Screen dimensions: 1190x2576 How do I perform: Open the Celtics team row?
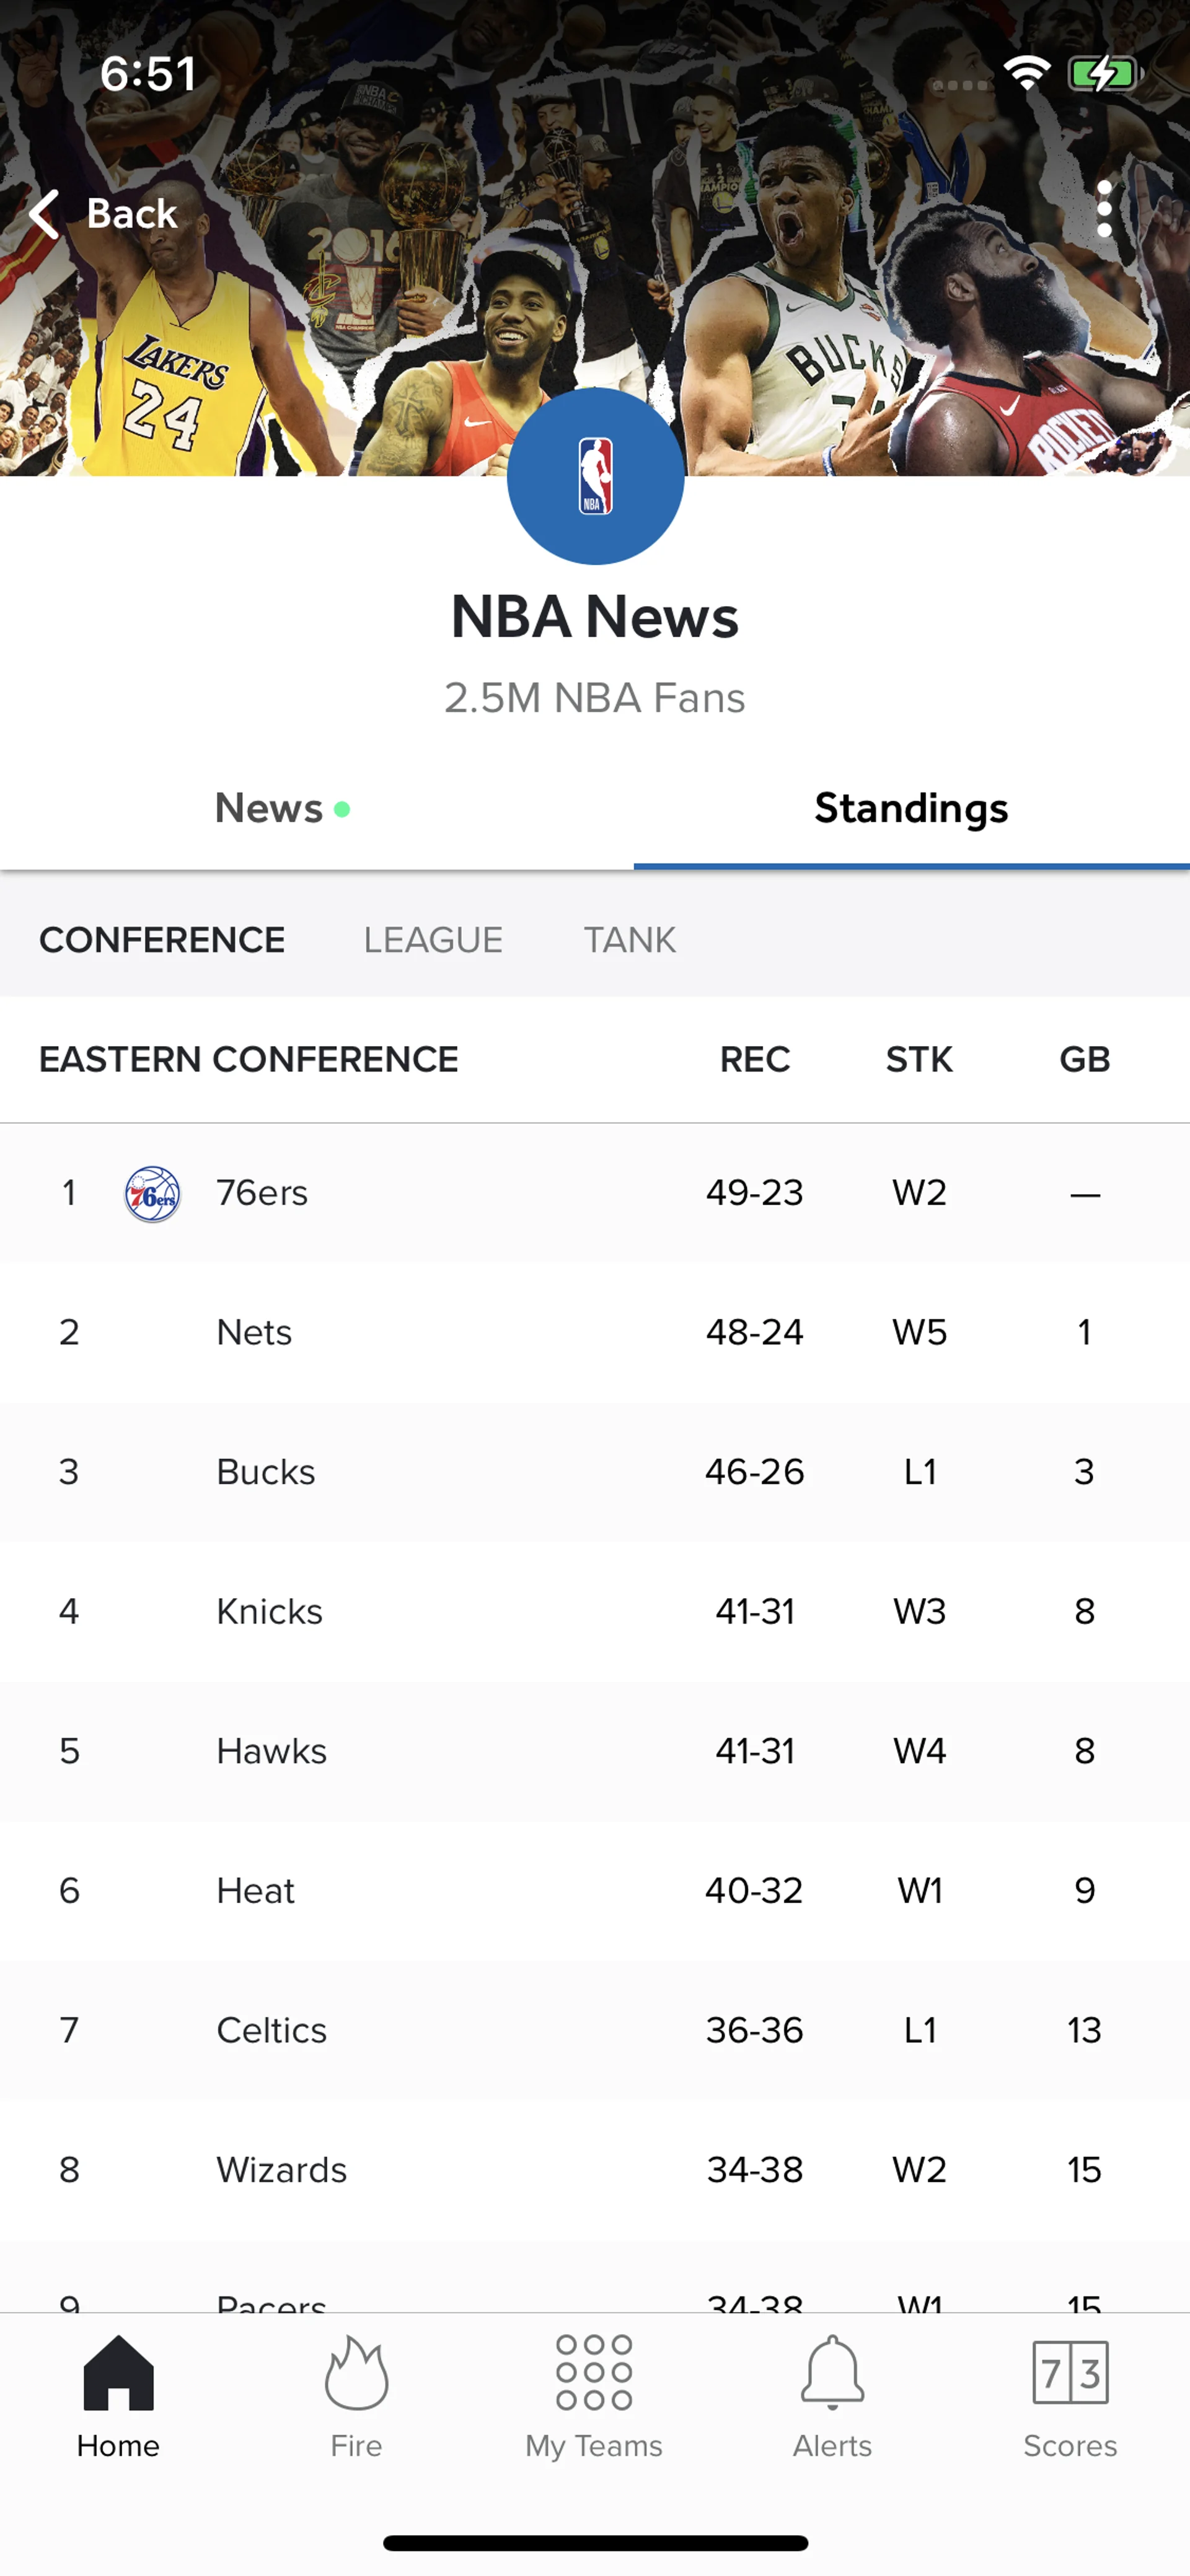coord(594,2030)
